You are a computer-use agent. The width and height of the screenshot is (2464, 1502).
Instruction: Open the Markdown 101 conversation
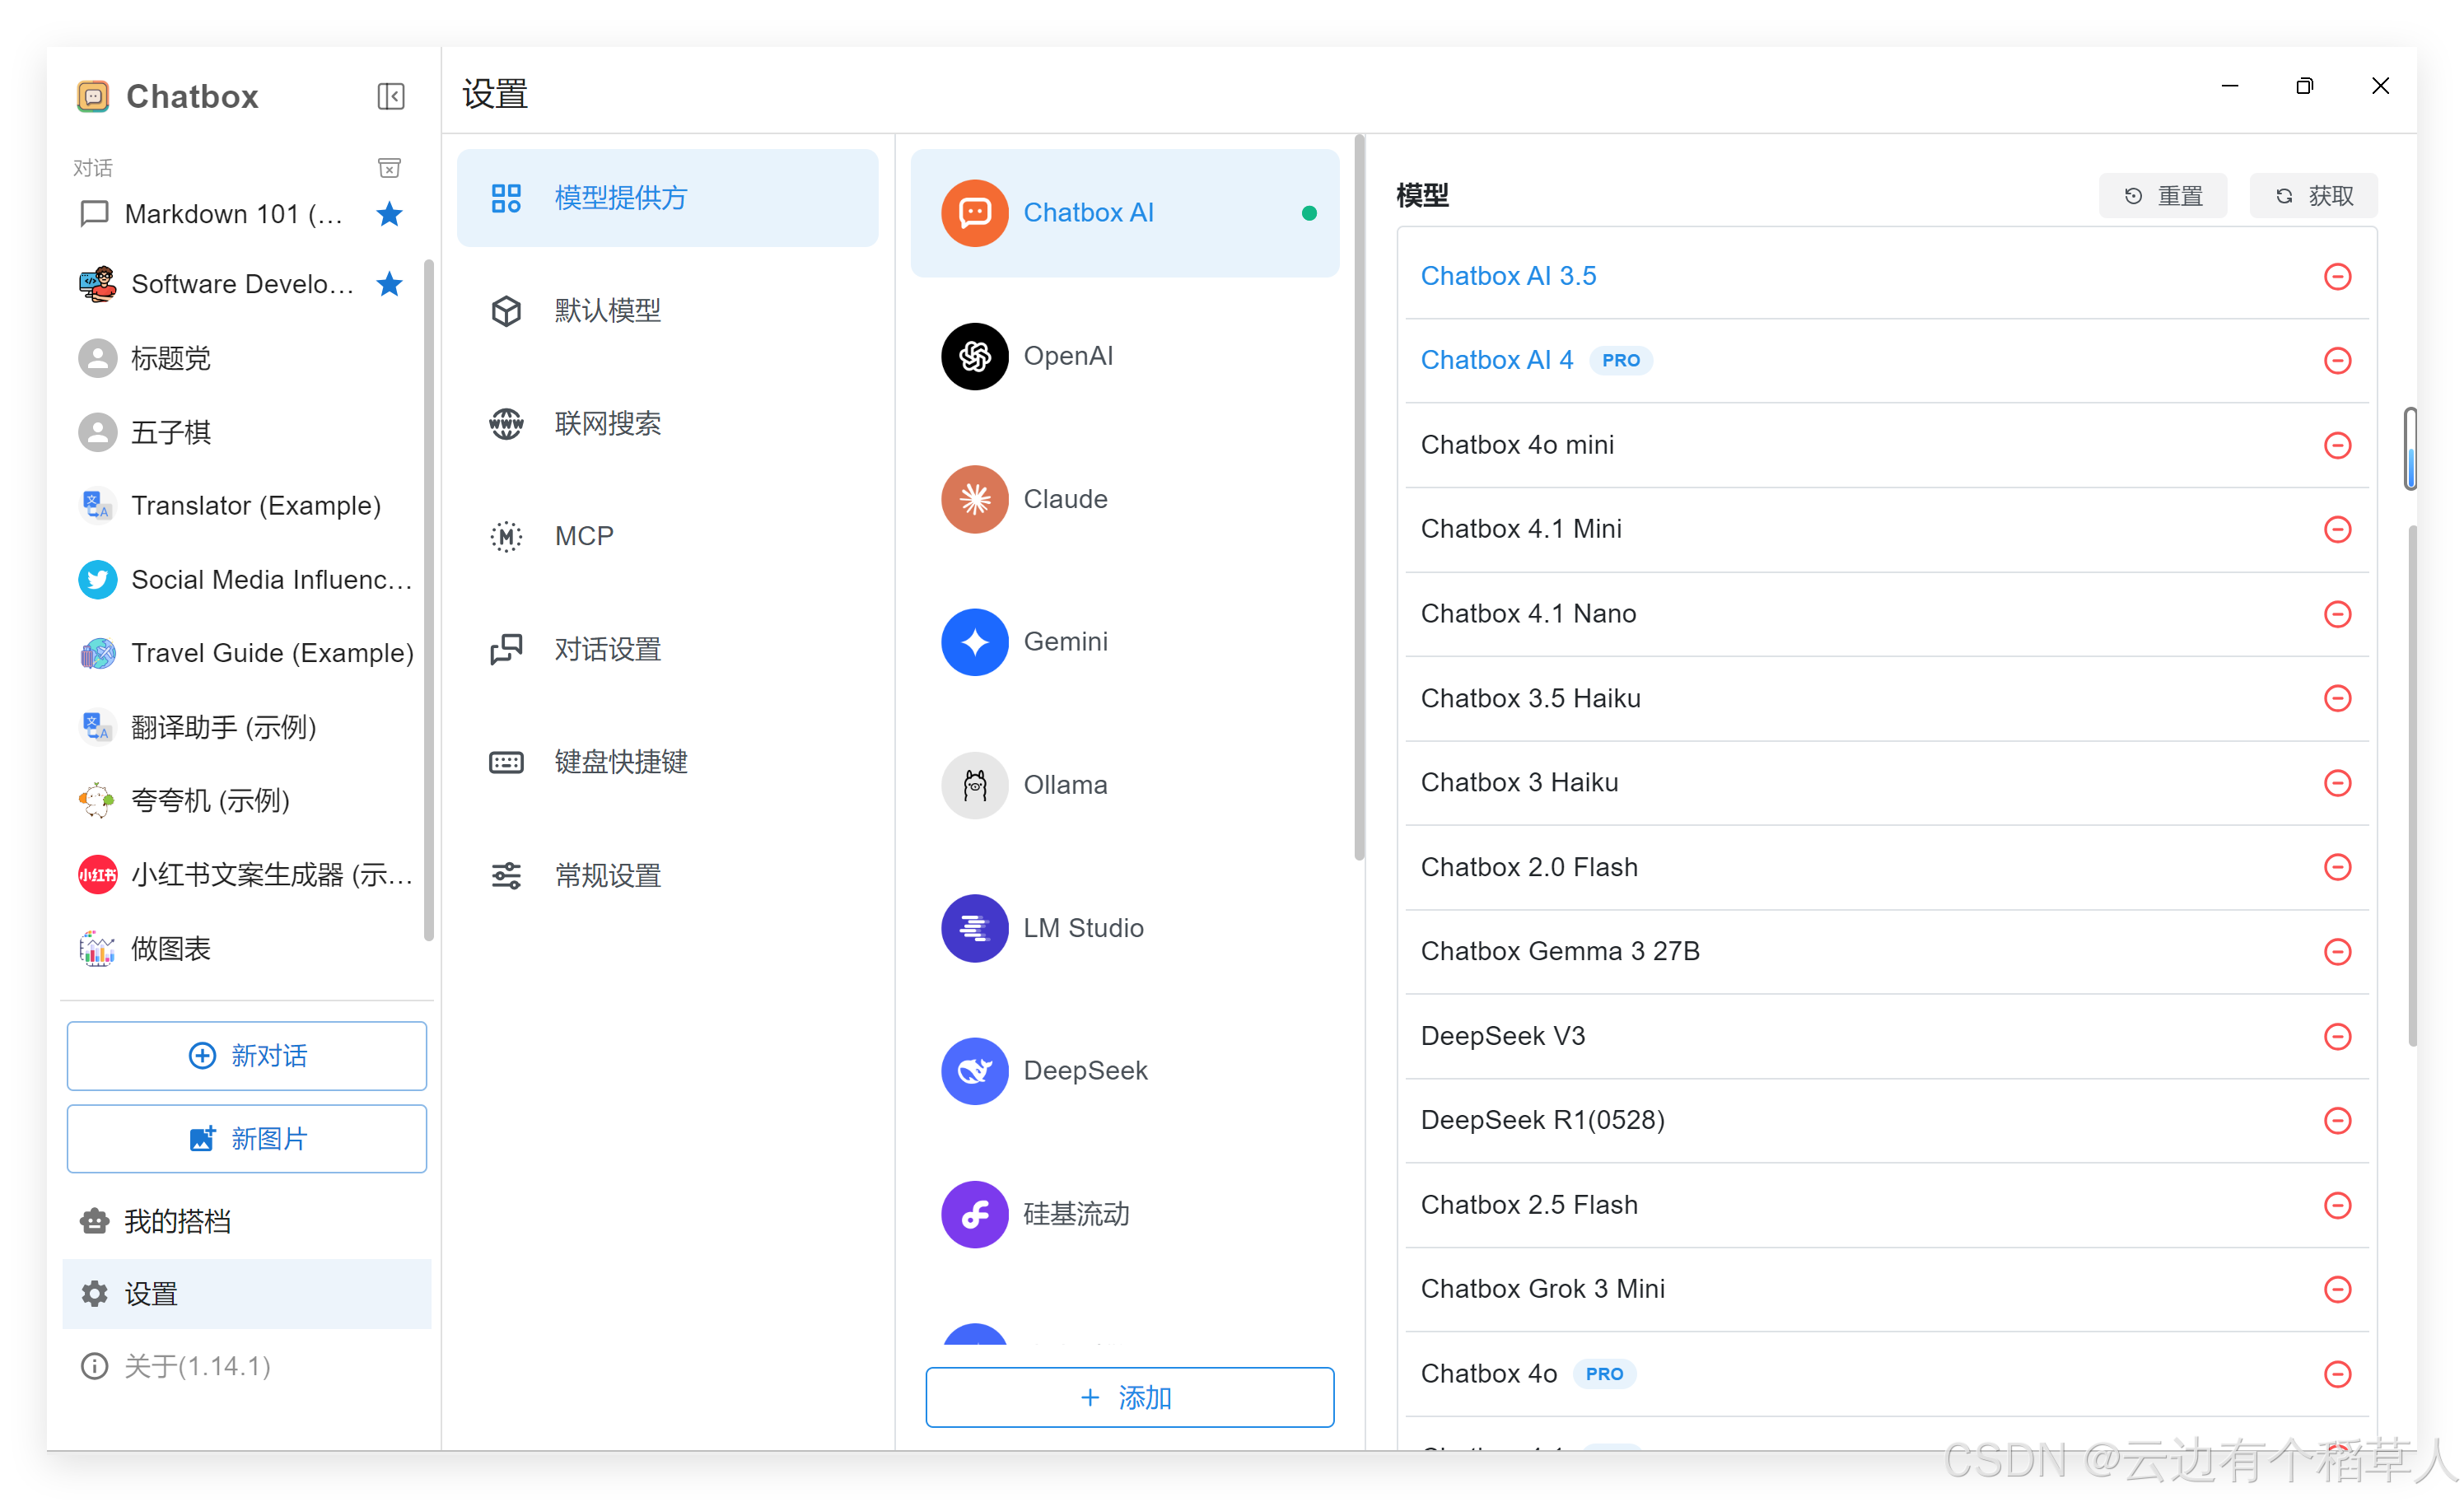pyautogui.click(x=234, y=214)
